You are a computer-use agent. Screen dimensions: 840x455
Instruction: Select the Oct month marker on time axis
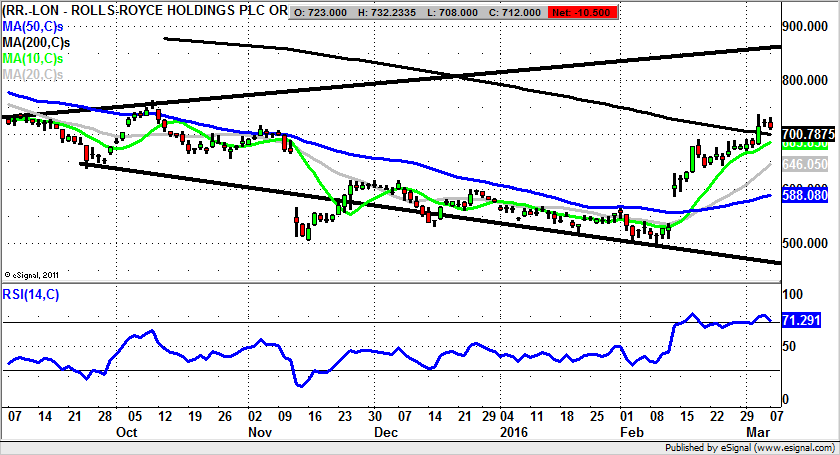coord(126,431)
